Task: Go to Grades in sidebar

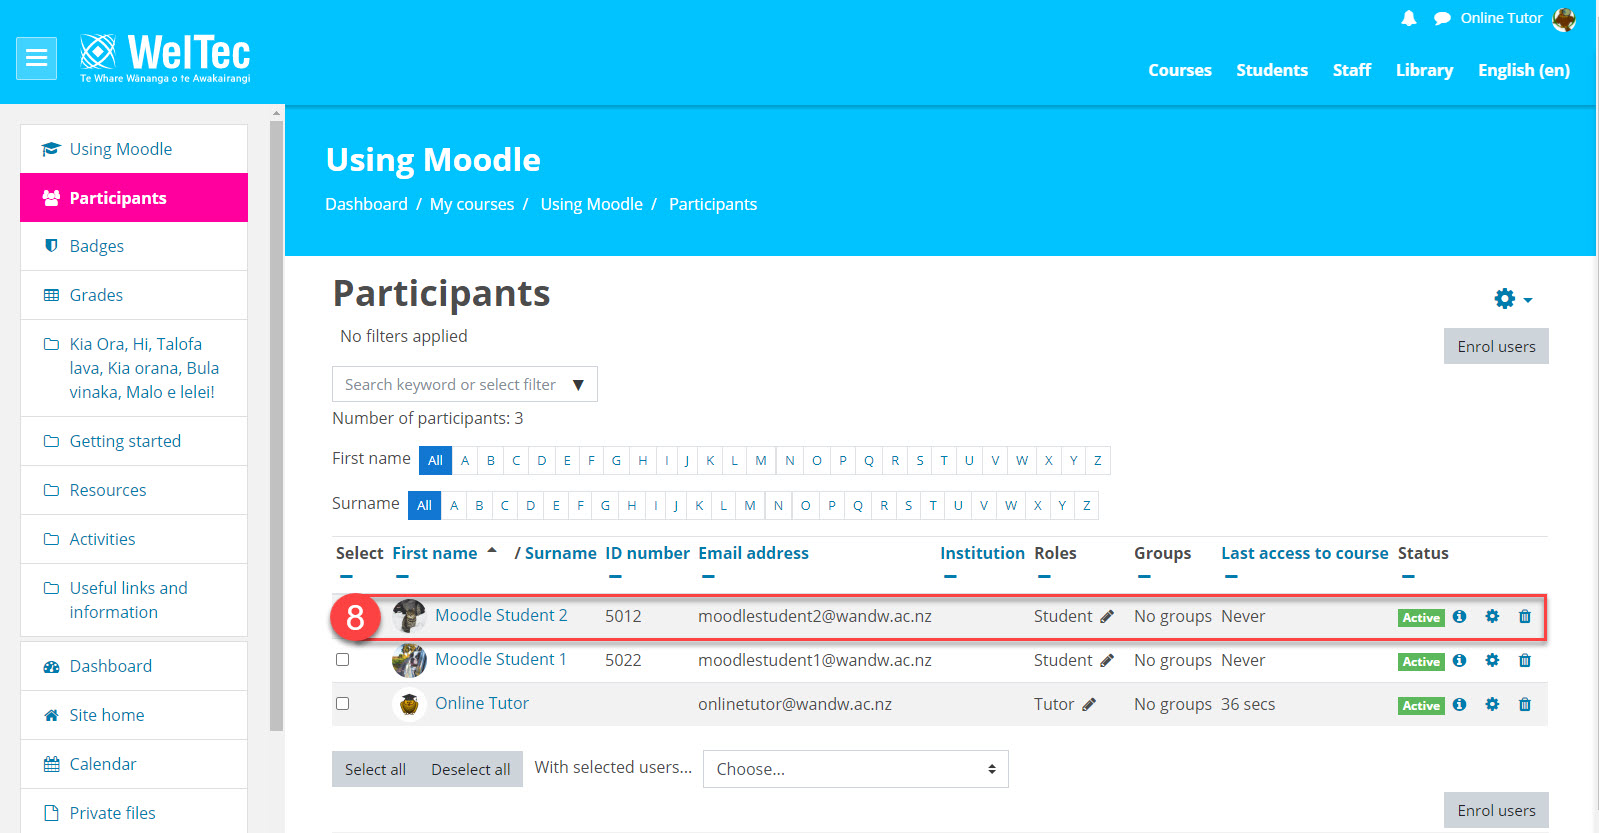Action: coord(134,295)
